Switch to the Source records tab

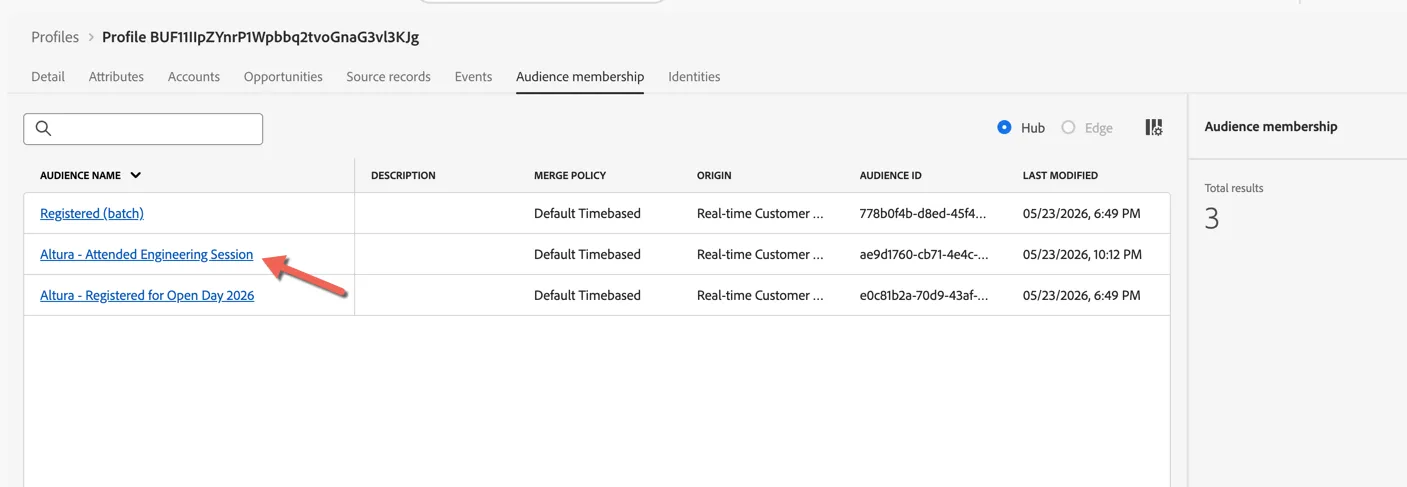point(388,76)
